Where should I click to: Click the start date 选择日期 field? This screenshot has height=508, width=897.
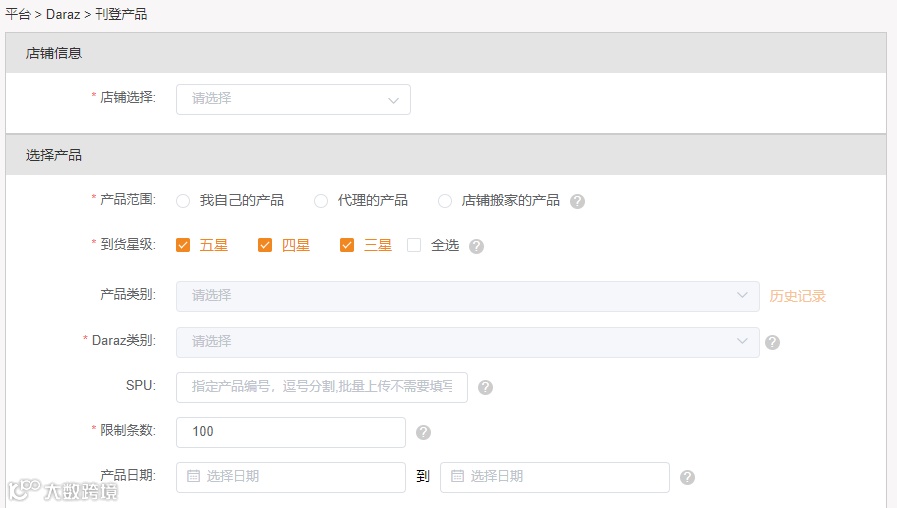click(x=291, y=478)
